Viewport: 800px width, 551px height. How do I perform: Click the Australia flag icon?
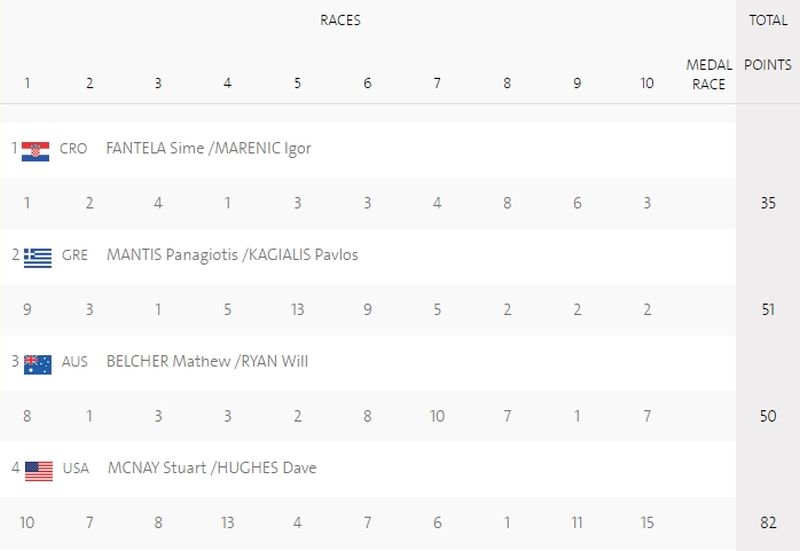tap(38, 365)
